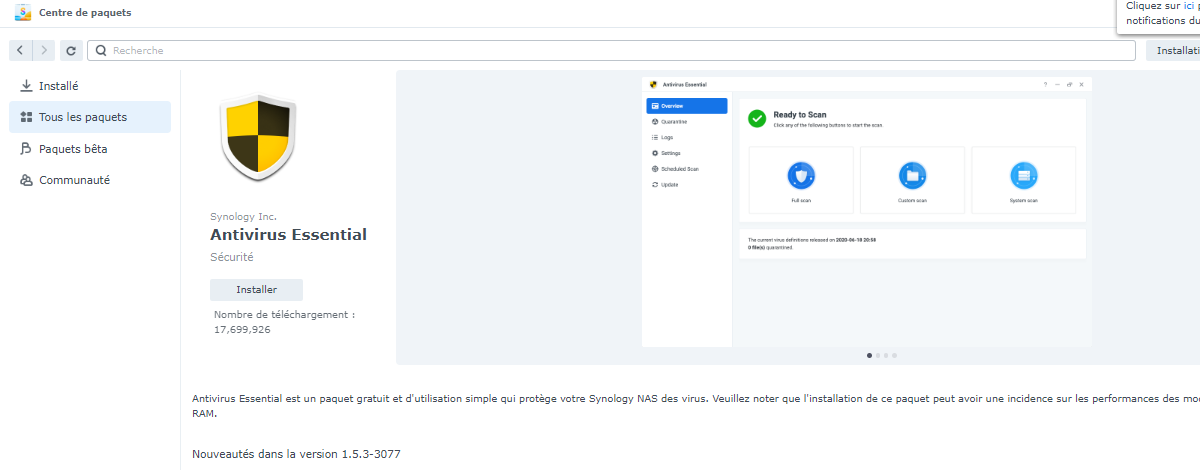
Task: Open Paquets bêta category
Action: 90,149
